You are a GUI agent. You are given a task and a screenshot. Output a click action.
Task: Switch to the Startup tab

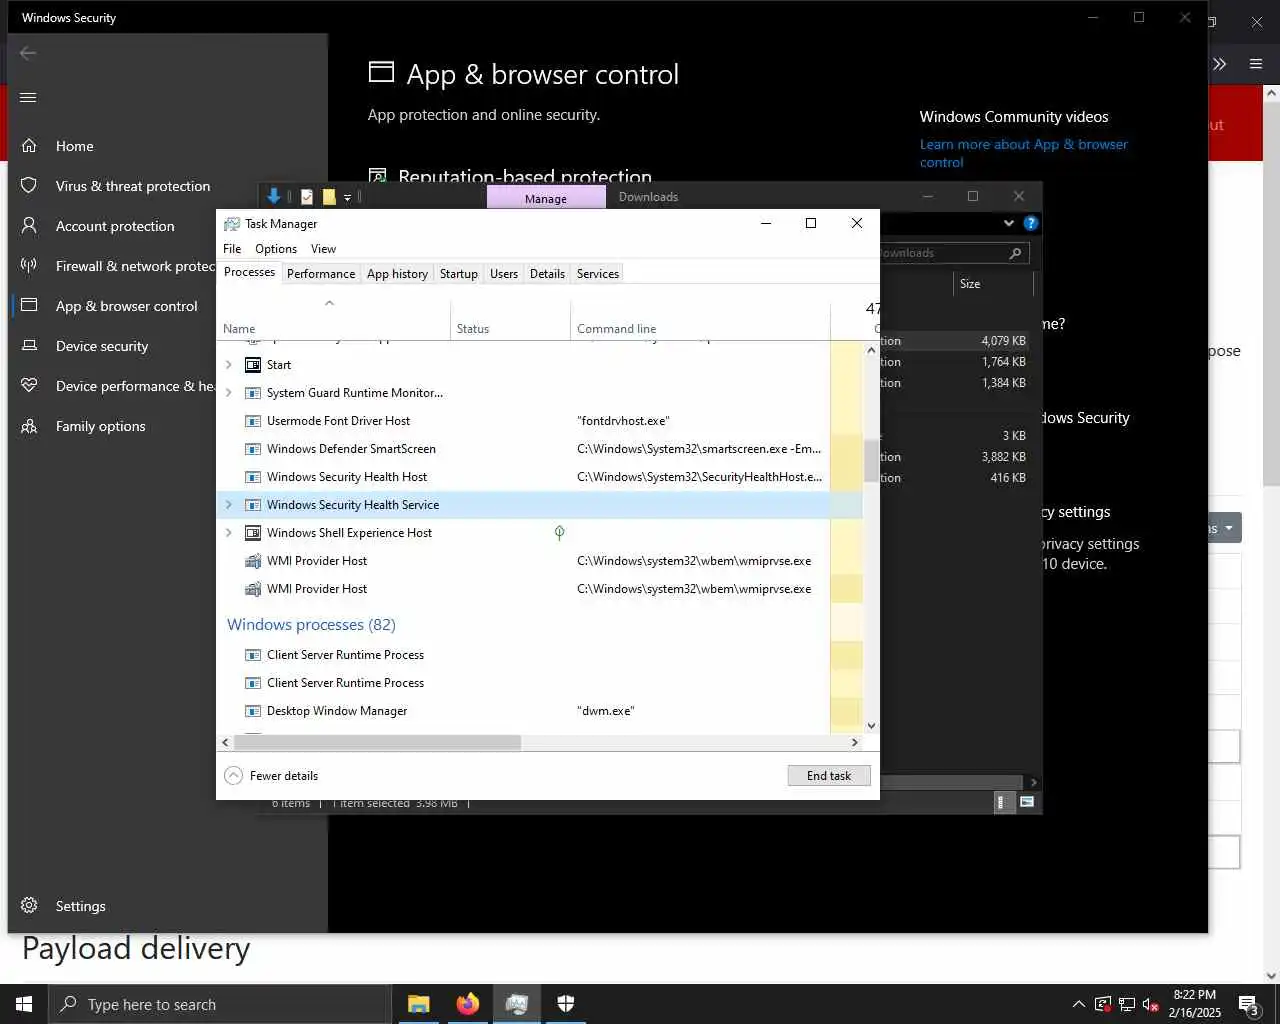[x=459, y=274]
